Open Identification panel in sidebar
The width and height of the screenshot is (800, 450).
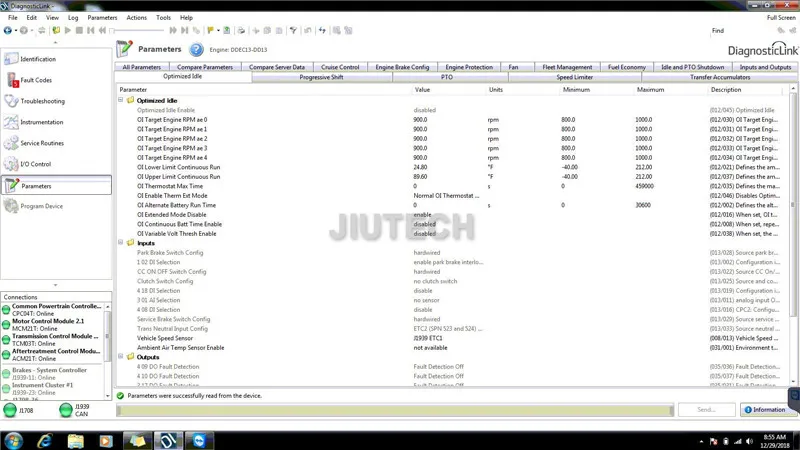(56, 59)
